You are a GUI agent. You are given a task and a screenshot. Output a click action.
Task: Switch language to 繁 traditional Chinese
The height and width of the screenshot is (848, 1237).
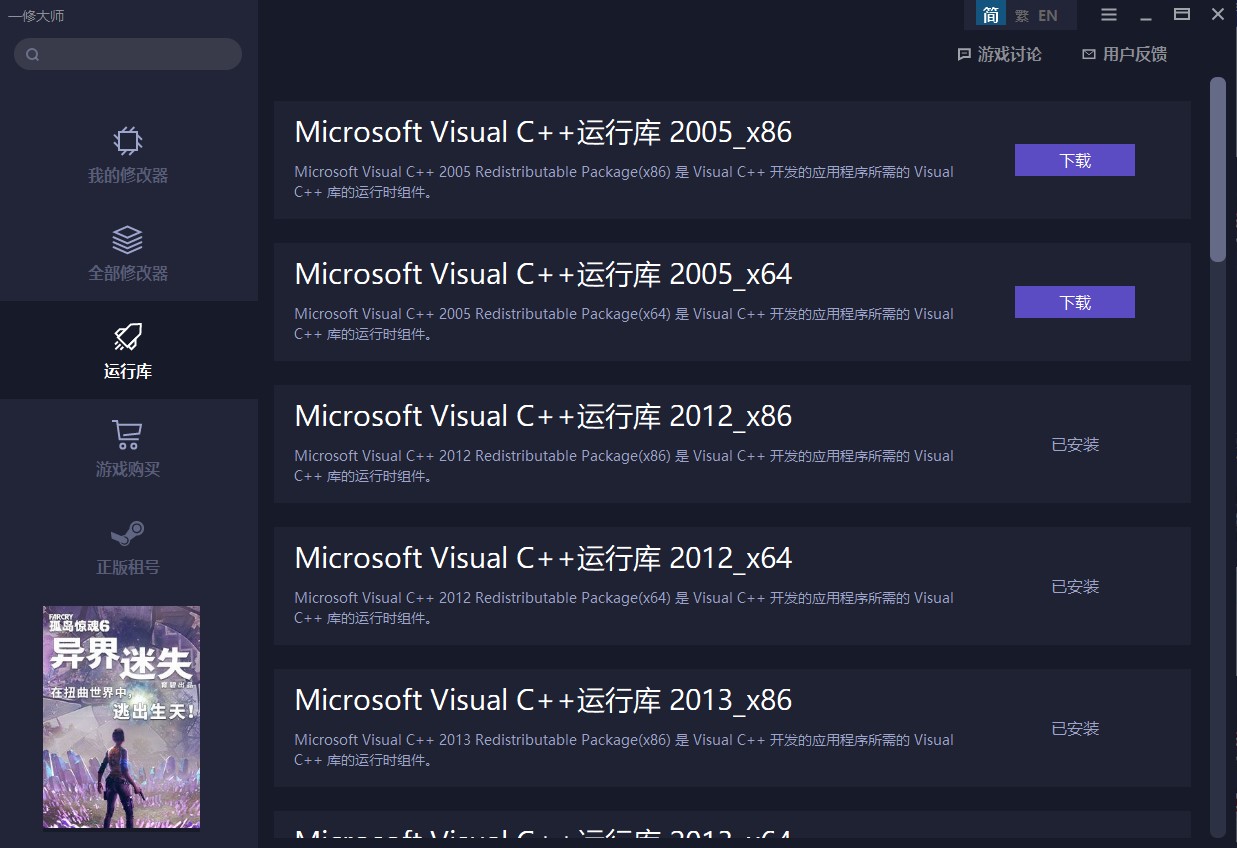pyautogui.click(x=1021, y=15)
